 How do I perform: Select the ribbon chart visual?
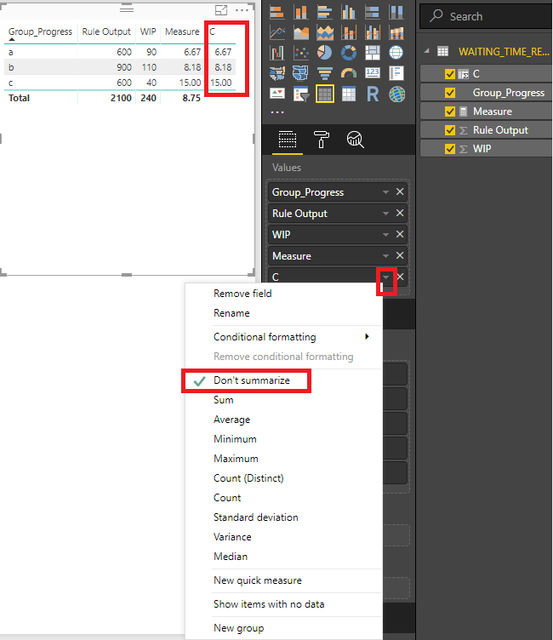396,33
